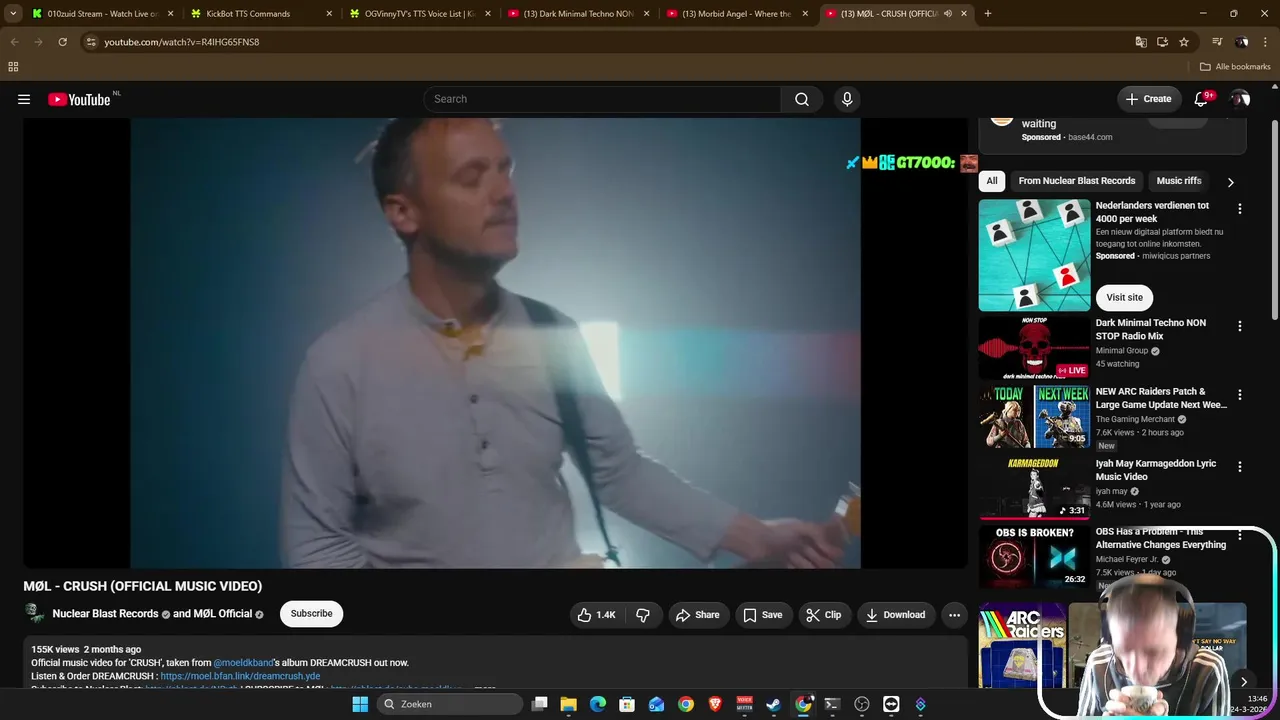
Task: Select the All filter chip
Action: [x=992, y=181]
